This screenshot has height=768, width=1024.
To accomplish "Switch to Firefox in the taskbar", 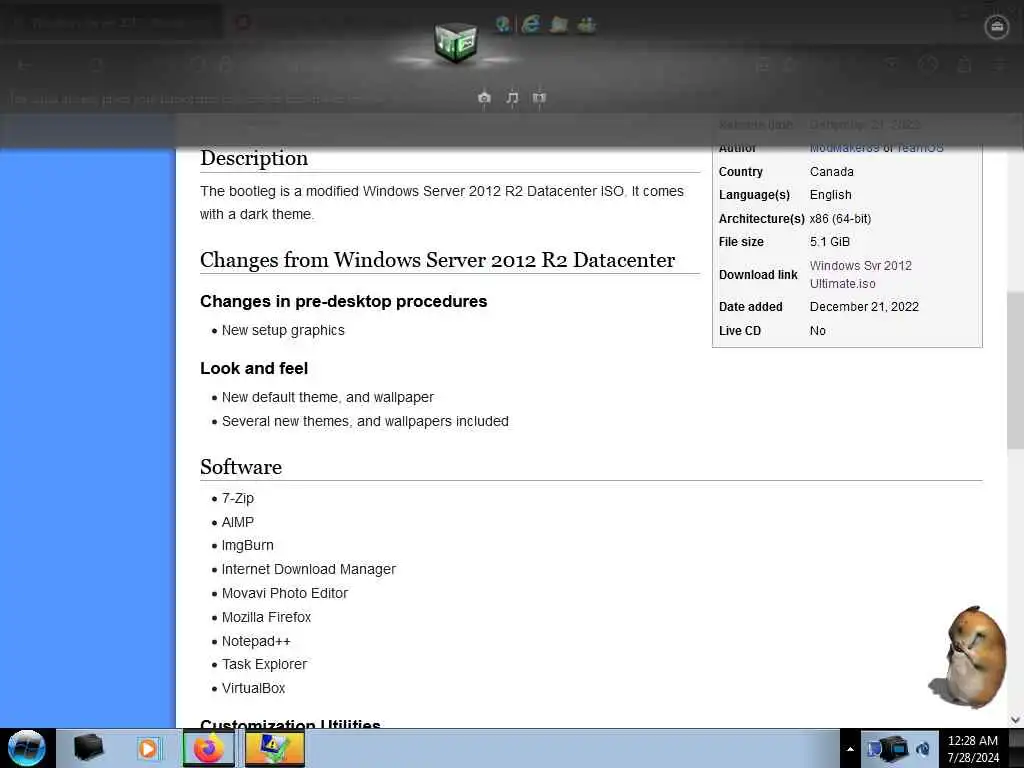I will (208, 748).
